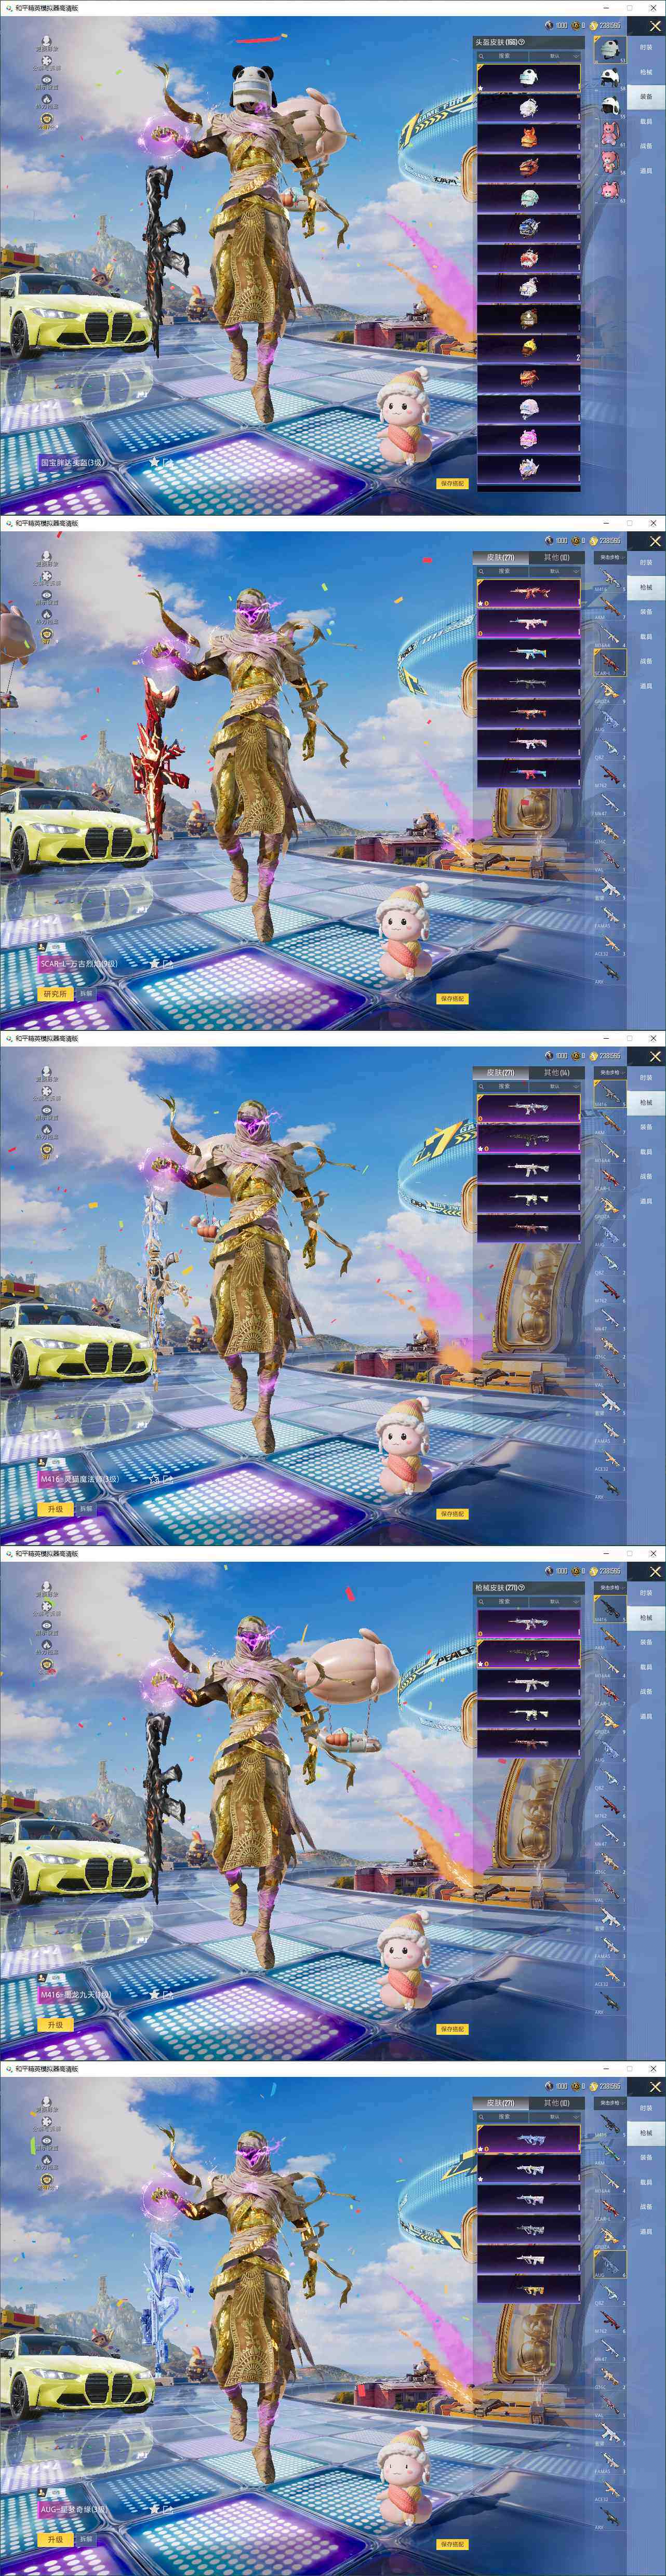Click 升级 in the M416-墨龙九天 window
The height and width of the screenshot is (2576, 666).
(x=55, y=2024)
